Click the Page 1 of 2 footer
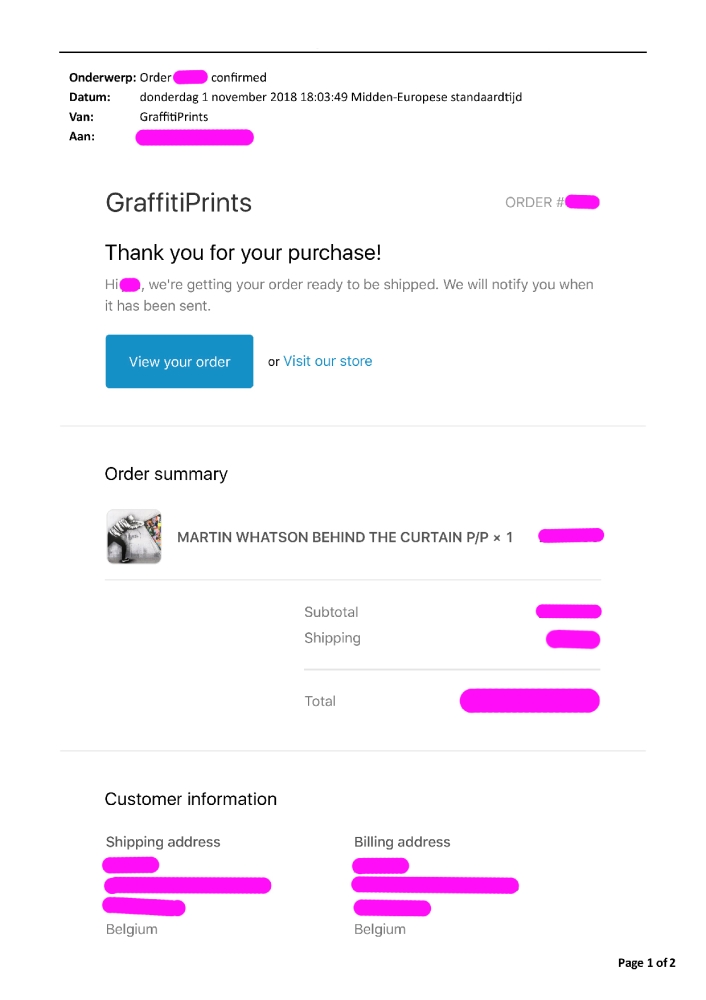The height and width of the screenshot is (1000, 706). click(646, 963)
